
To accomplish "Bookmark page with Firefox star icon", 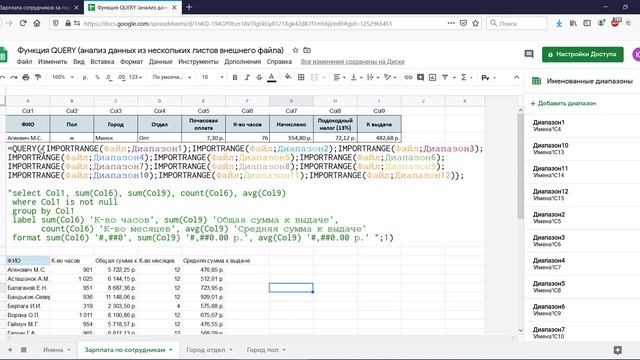I will coord(476,23).
